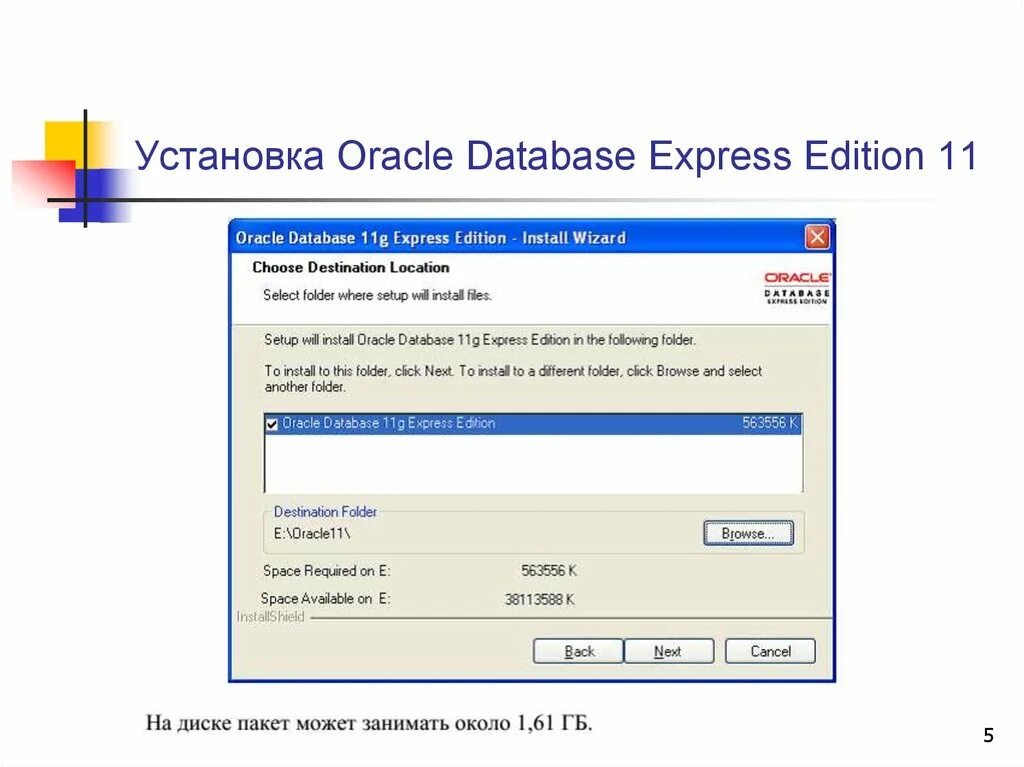Click the Space Required value 563556 K
The width and height of the screenshot is (1024, 767).
pos(549,571)
